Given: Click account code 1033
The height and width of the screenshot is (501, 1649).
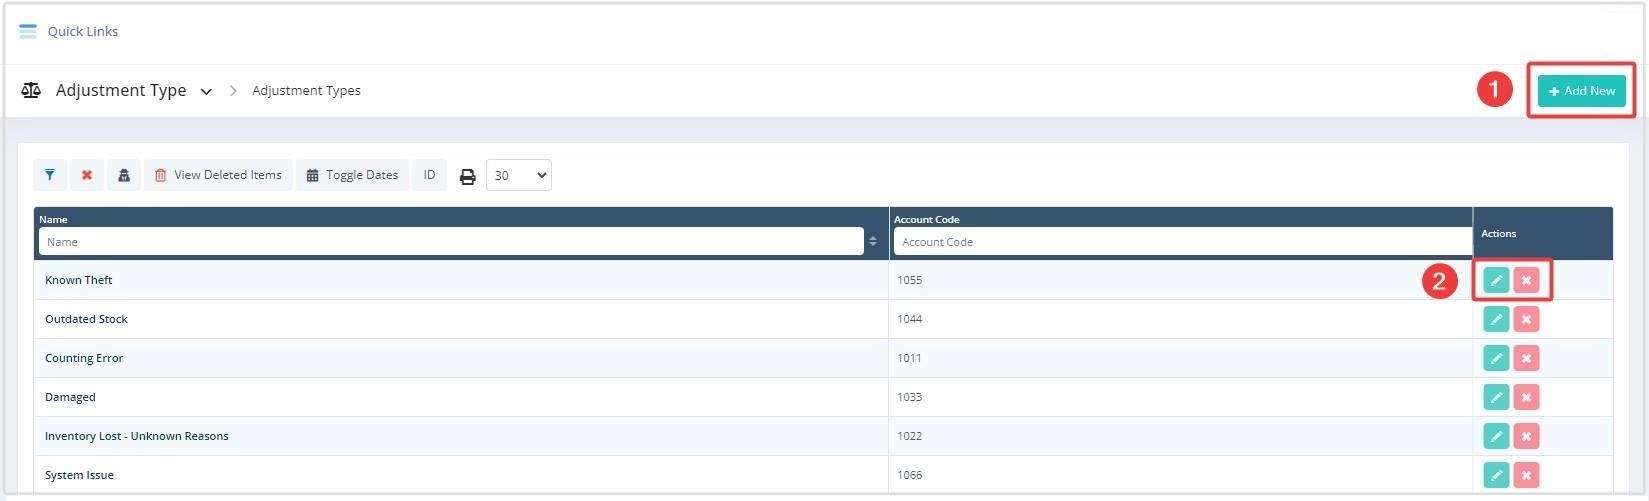Looking at the screenshot, I should click(x=909, y=397).
